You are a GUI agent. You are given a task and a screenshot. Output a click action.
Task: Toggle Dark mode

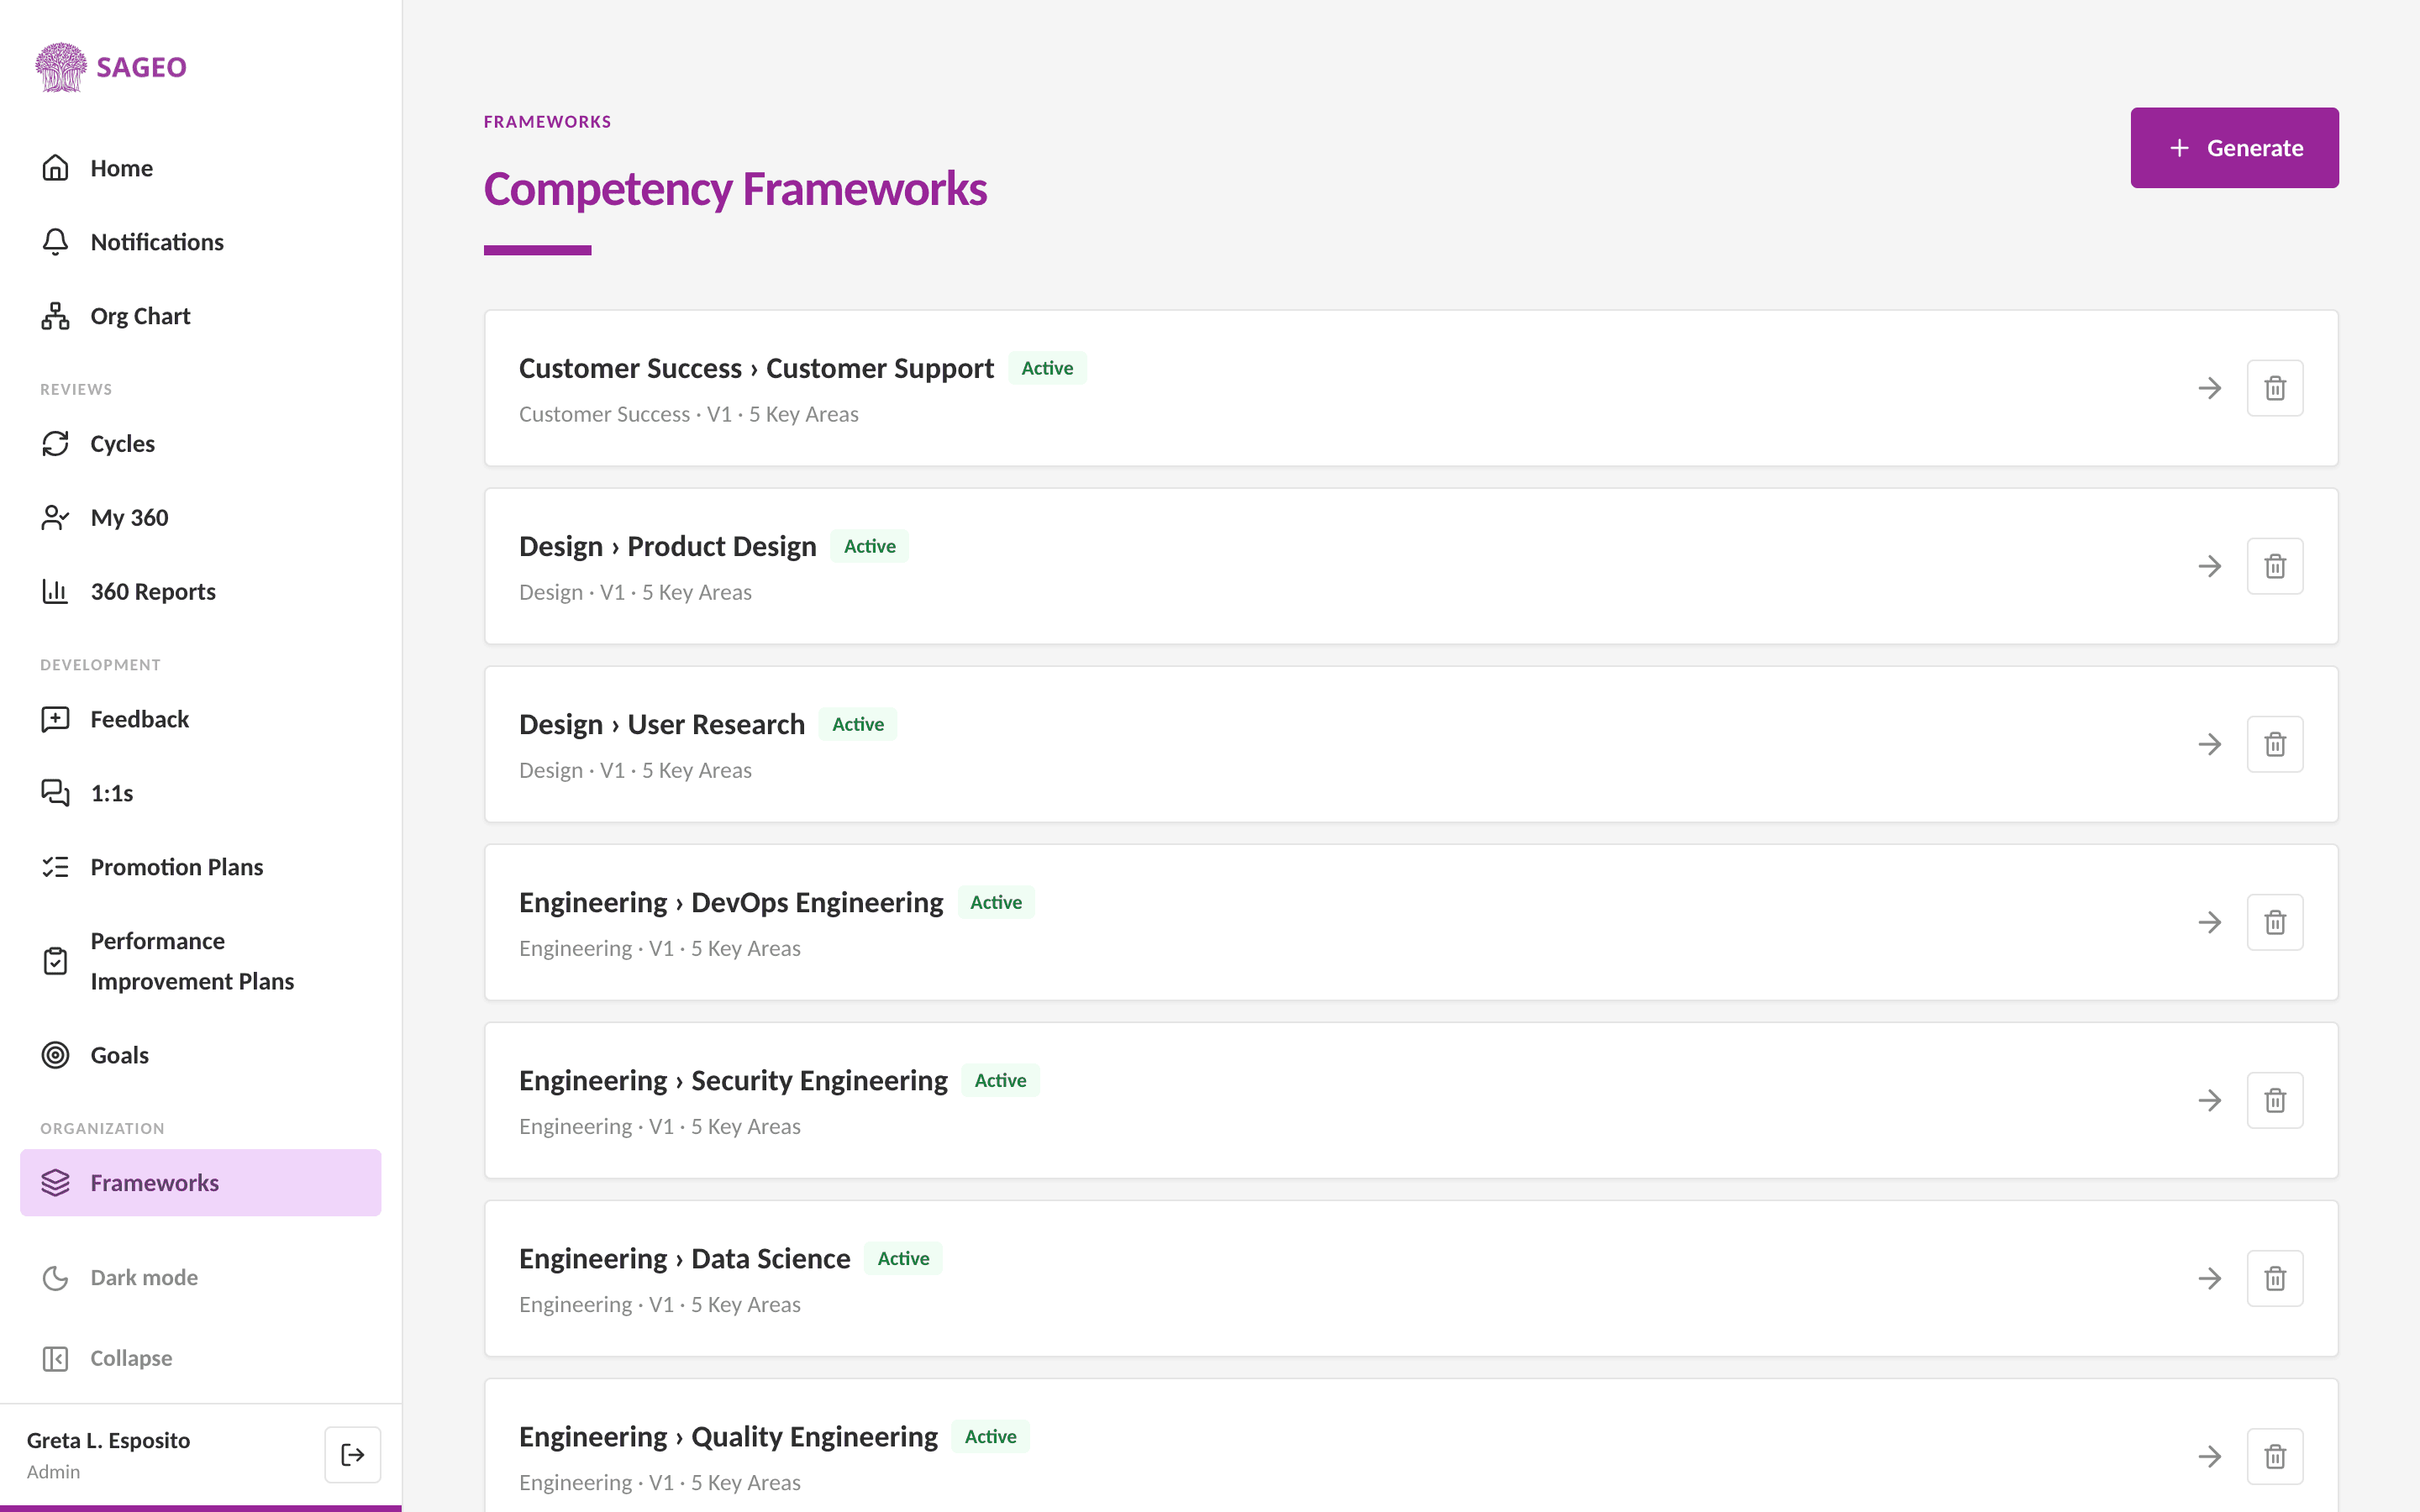pos(200,1277)
